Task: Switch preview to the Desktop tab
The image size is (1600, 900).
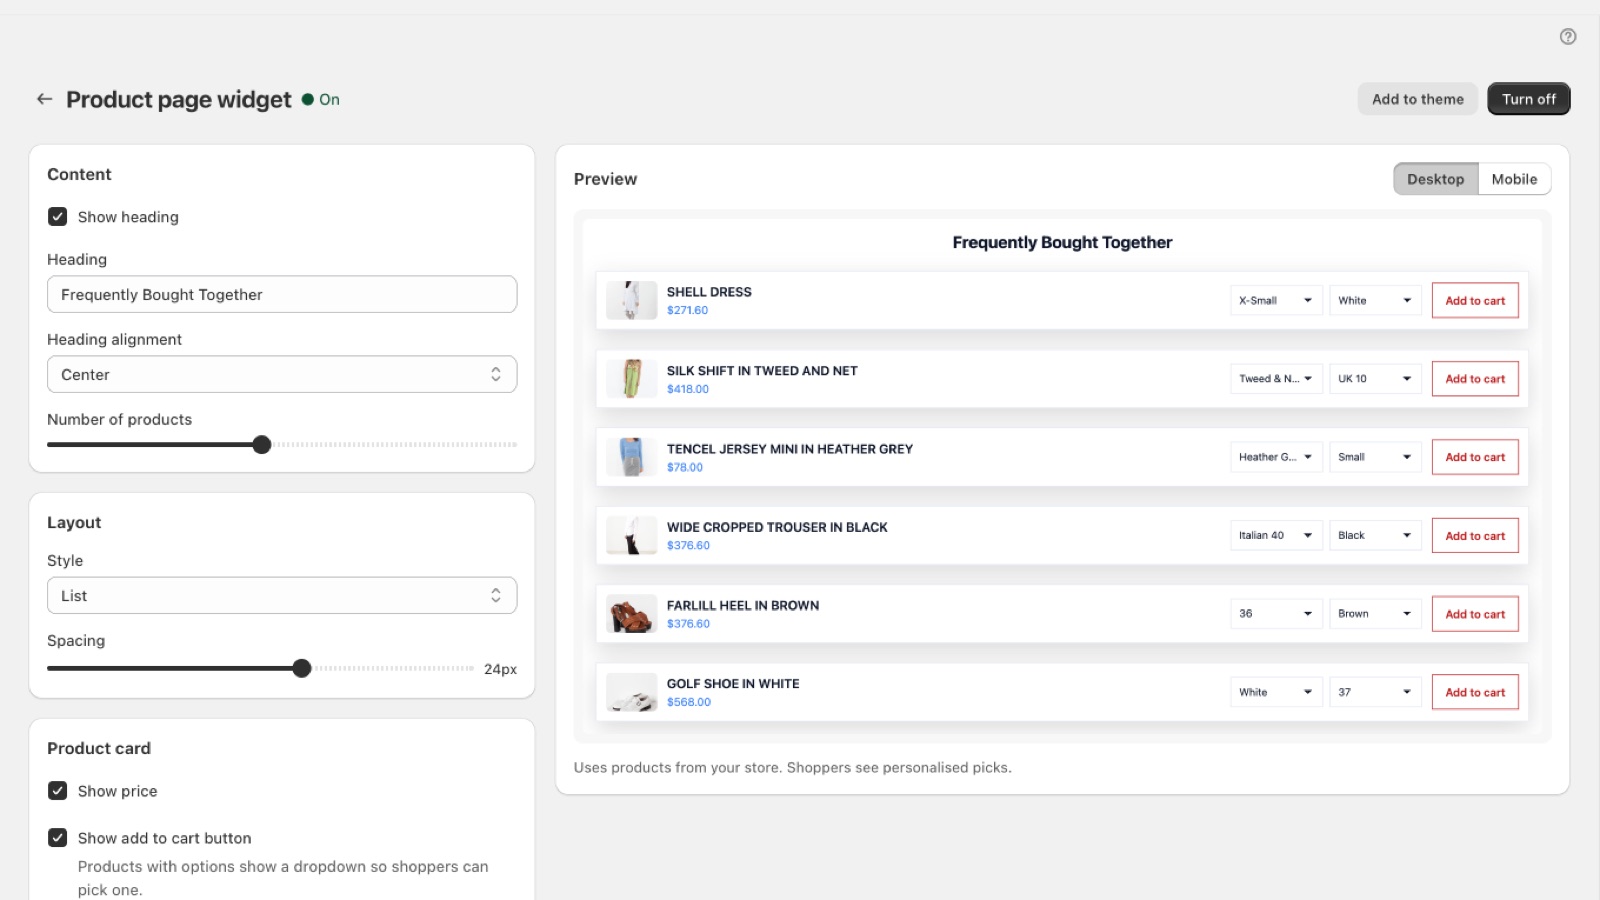Action: tap(1435, 179)
